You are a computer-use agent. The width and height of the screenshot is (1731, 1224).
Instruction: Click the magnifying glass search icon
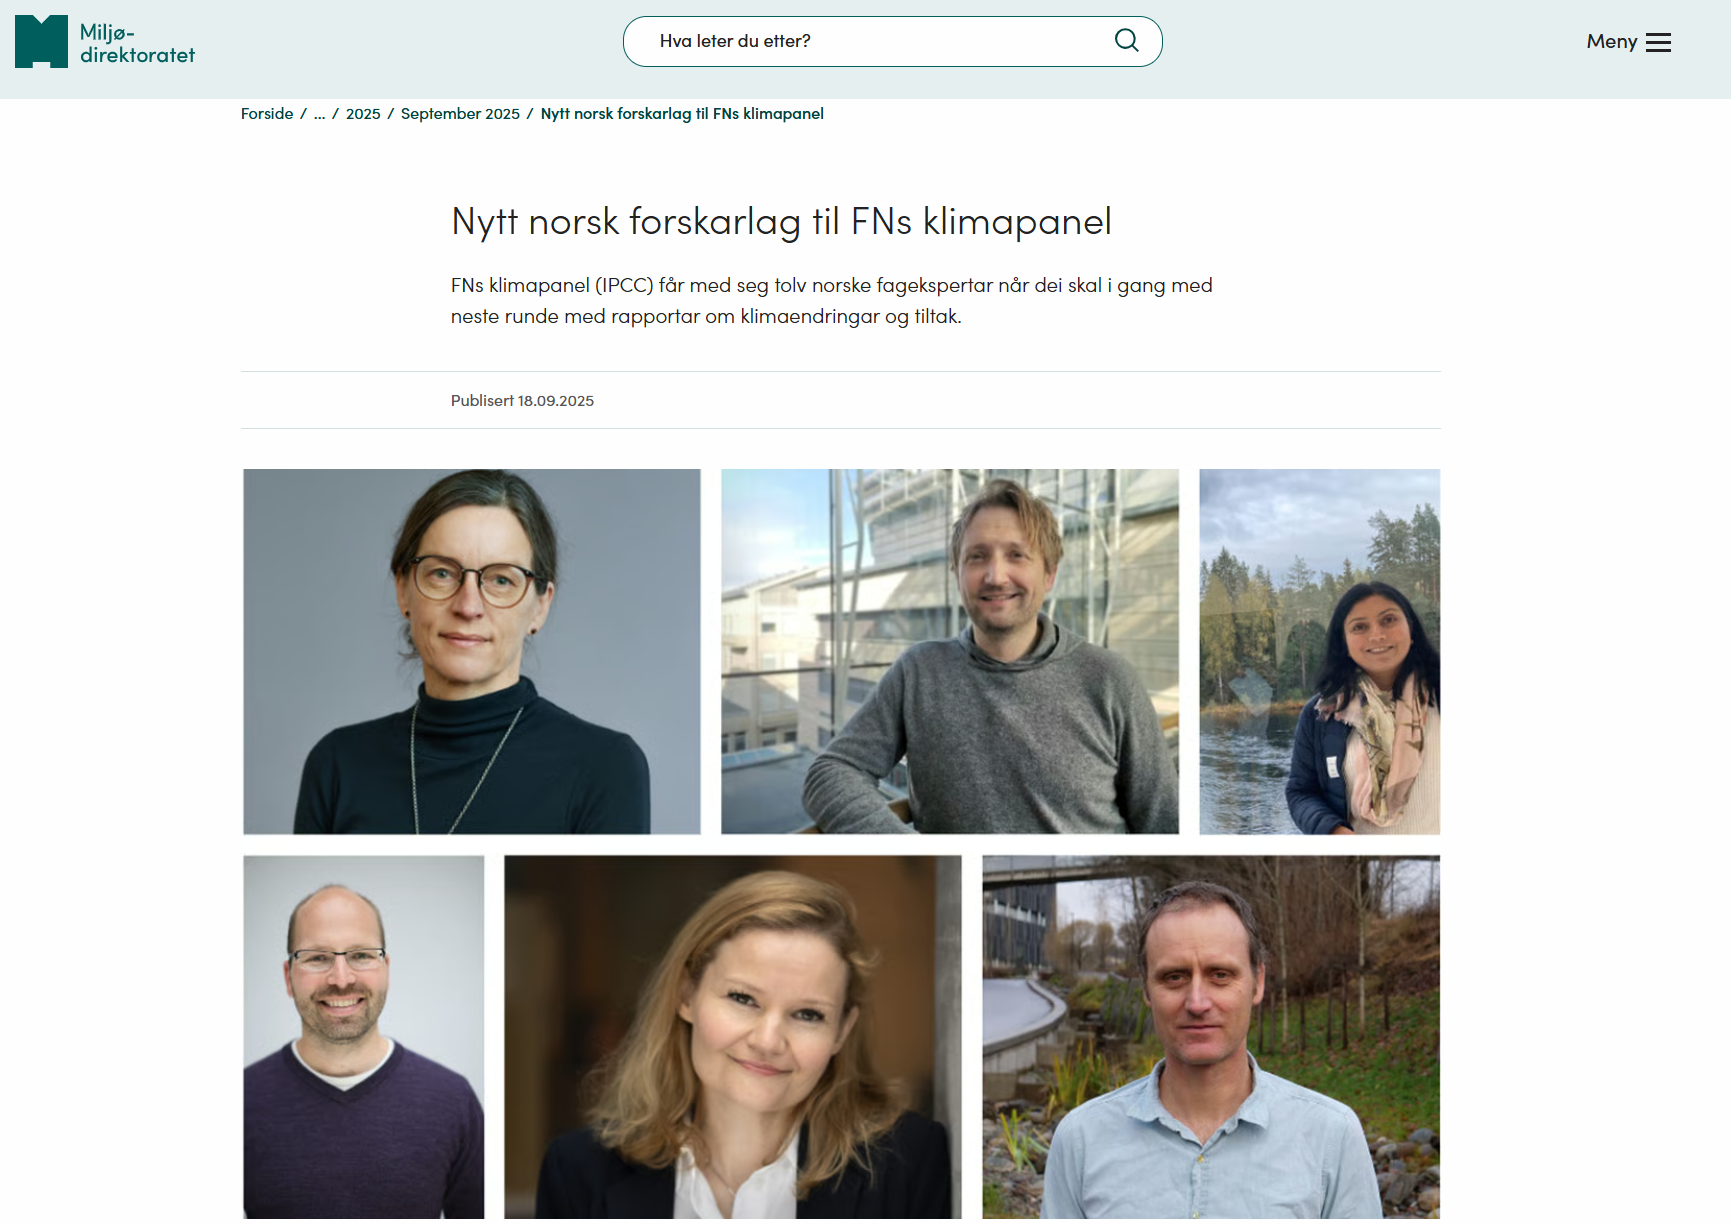[1126, 41]
